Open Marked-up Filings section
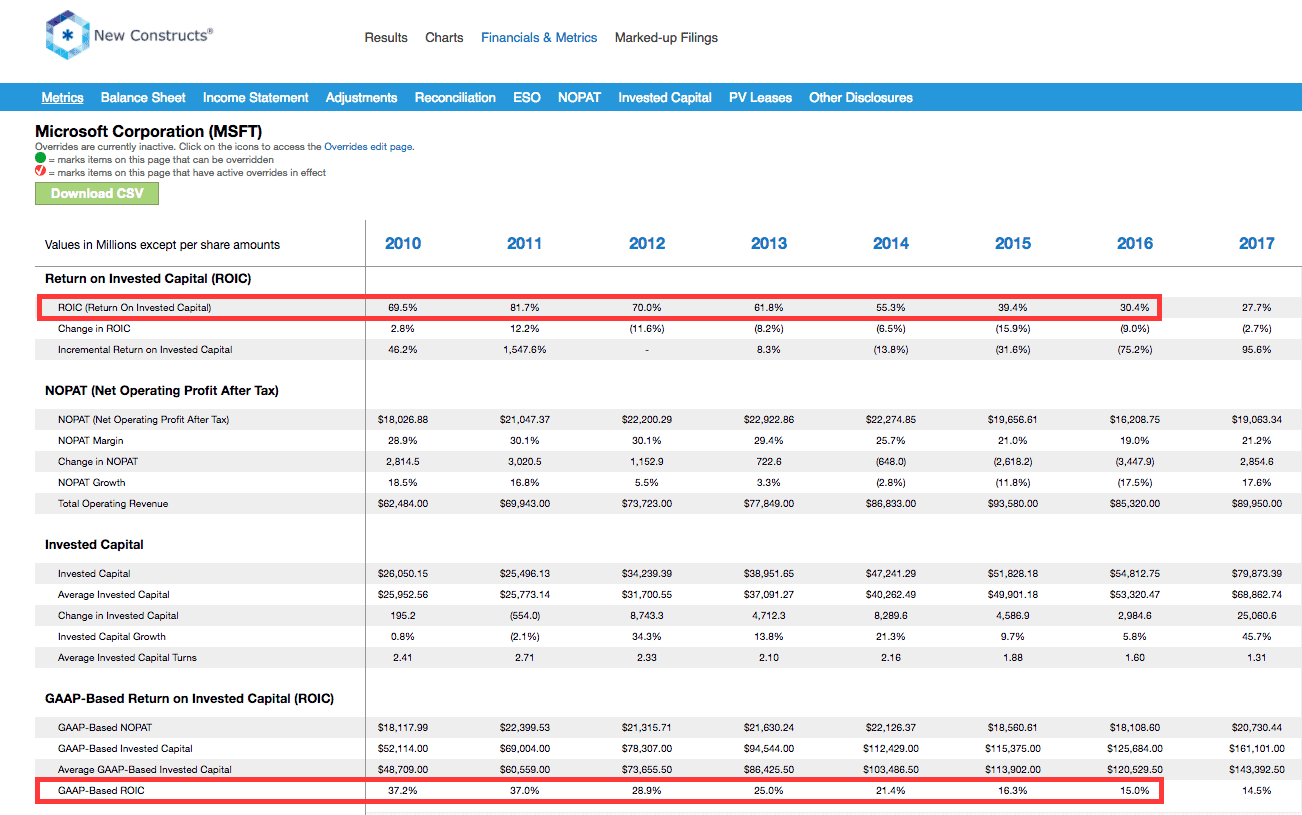The height and width of the screenshot is (815, 1302). point(666,38)
